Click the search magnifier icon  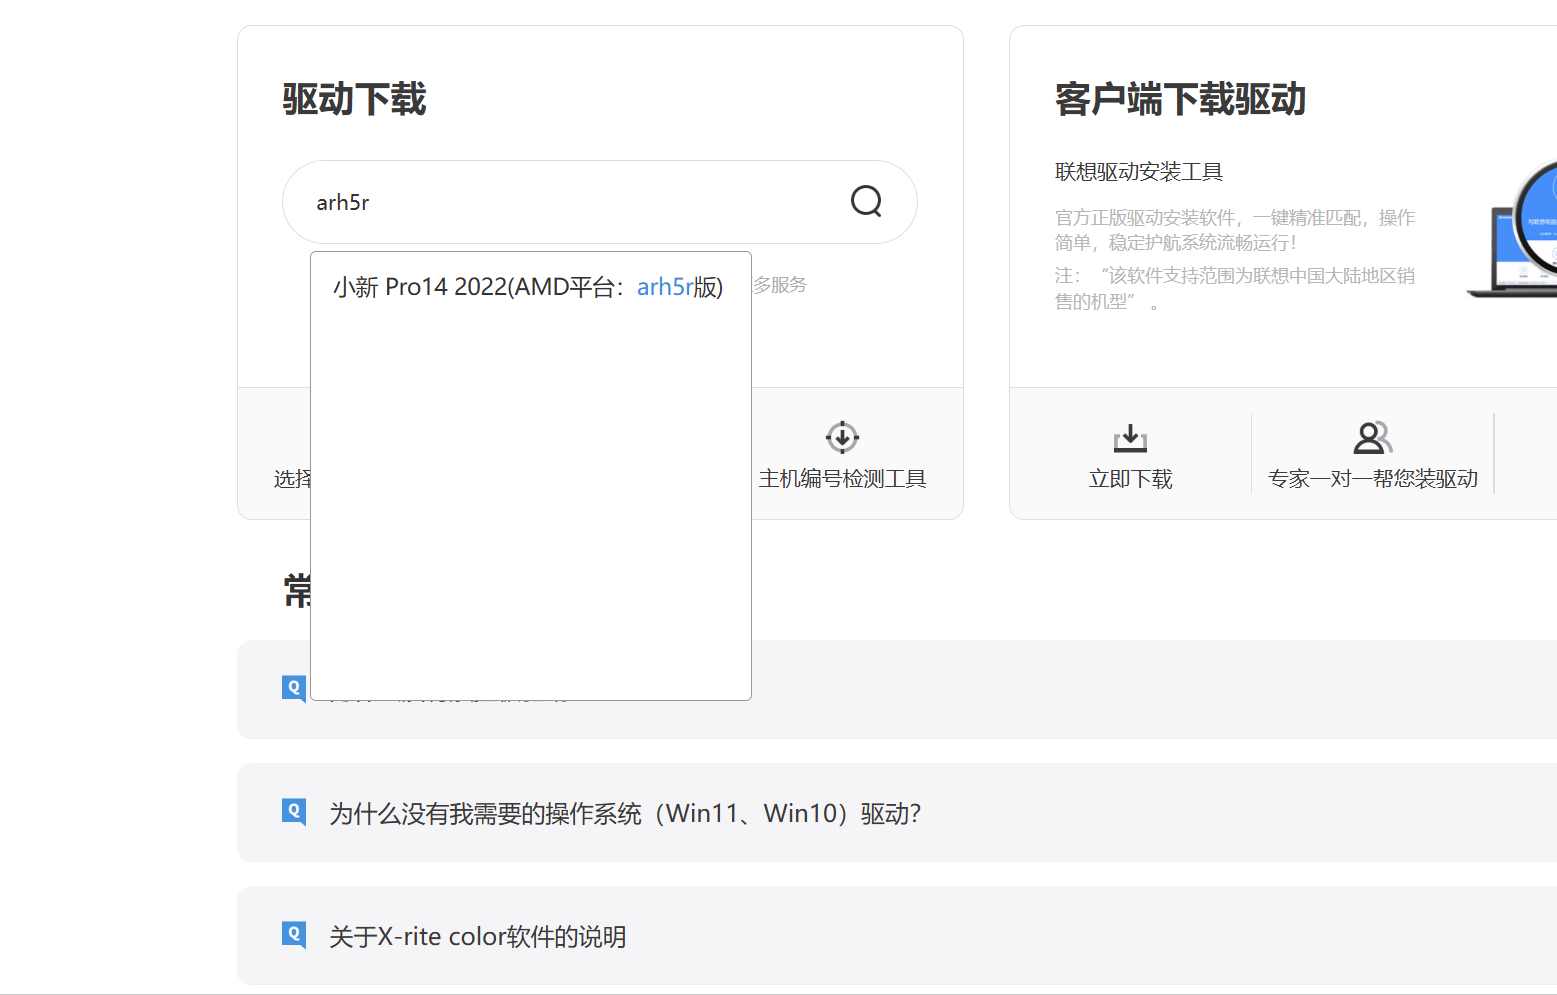tap(865, 201)
